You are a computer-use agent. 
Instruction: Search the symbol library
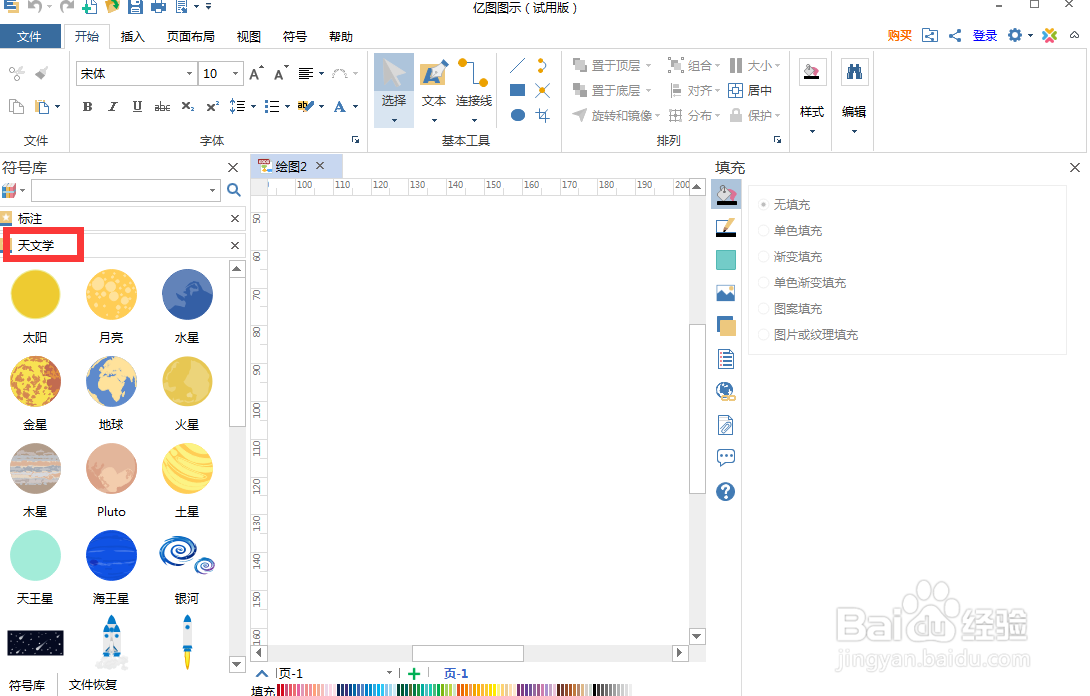tap(234, 190)
